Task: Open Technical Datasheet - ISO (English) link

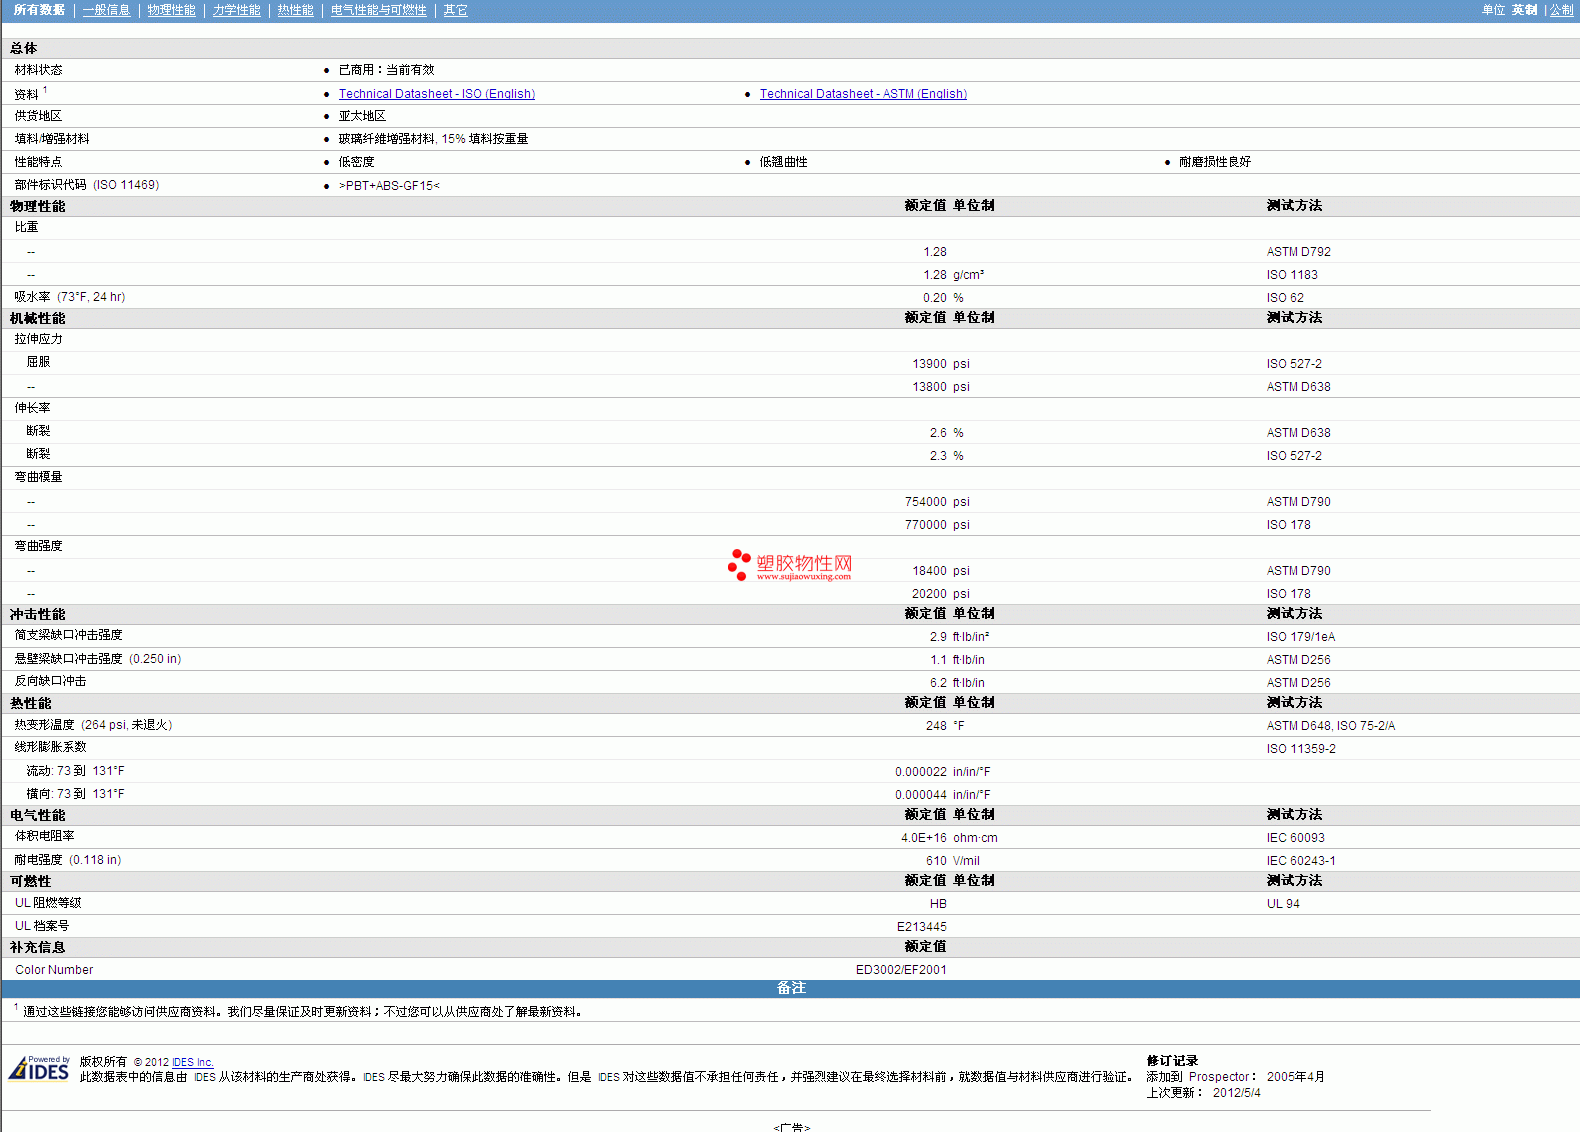Action: 436,94
